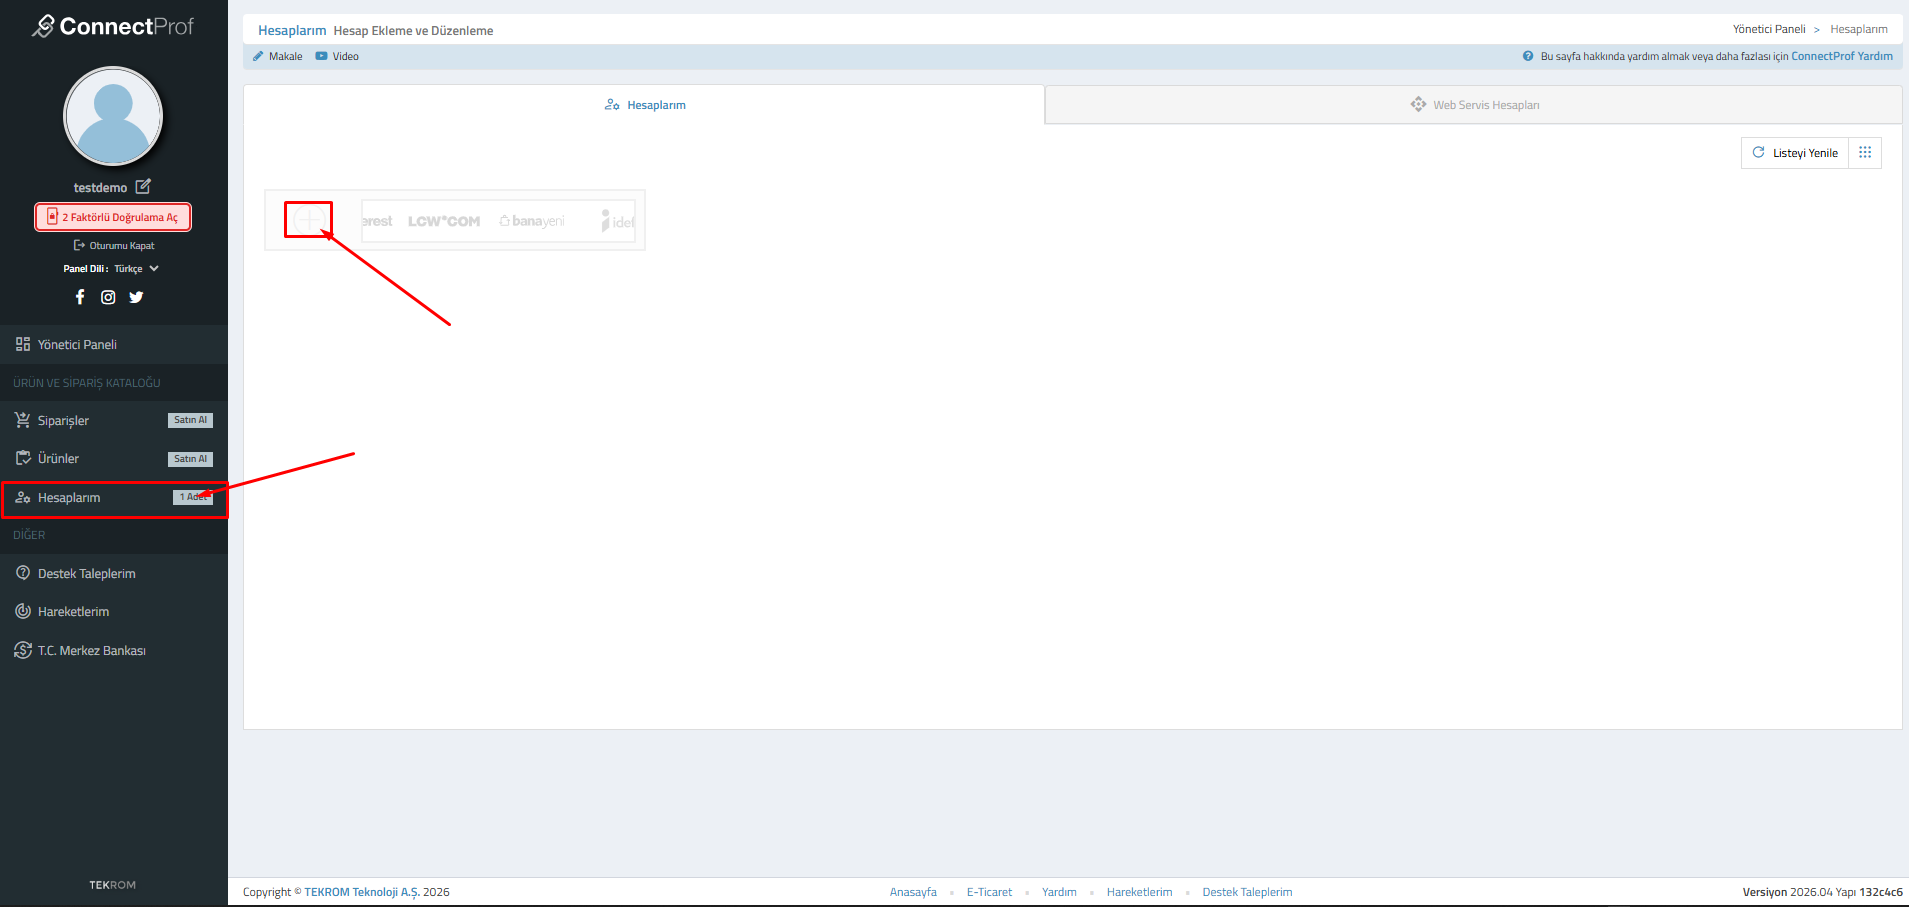Screen dimensions: 1909x907
Task: Click the blue help question mark icon
Action: coord(1528,56)
